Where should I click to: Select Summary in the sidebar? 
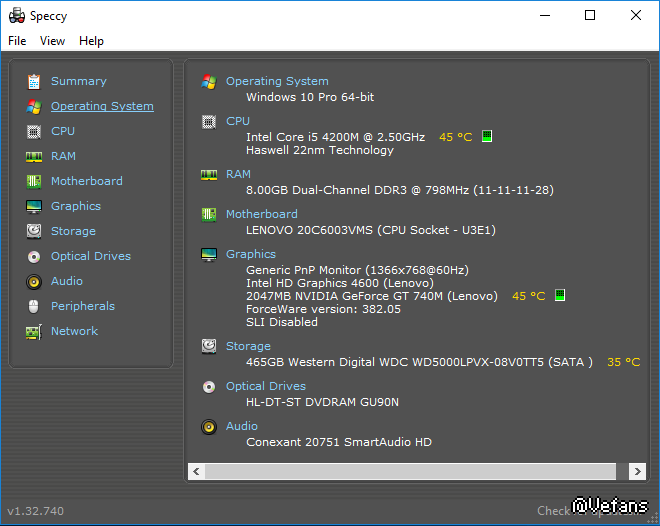(79, 81)
